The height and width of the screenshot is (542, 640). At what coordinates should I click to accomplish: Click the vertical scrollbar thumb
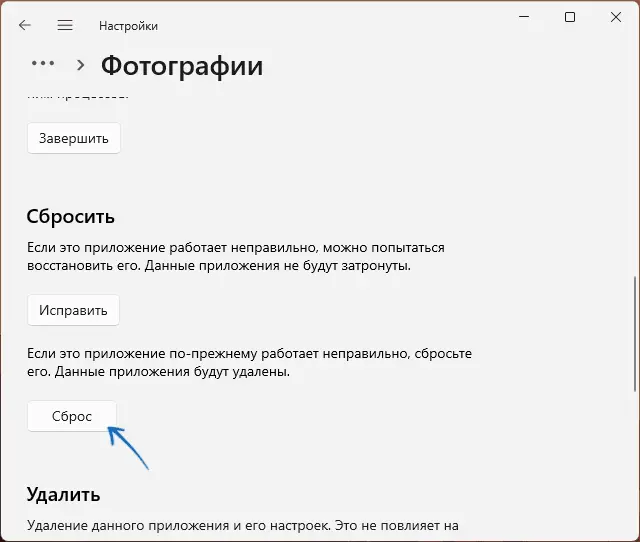pos(635,334)
